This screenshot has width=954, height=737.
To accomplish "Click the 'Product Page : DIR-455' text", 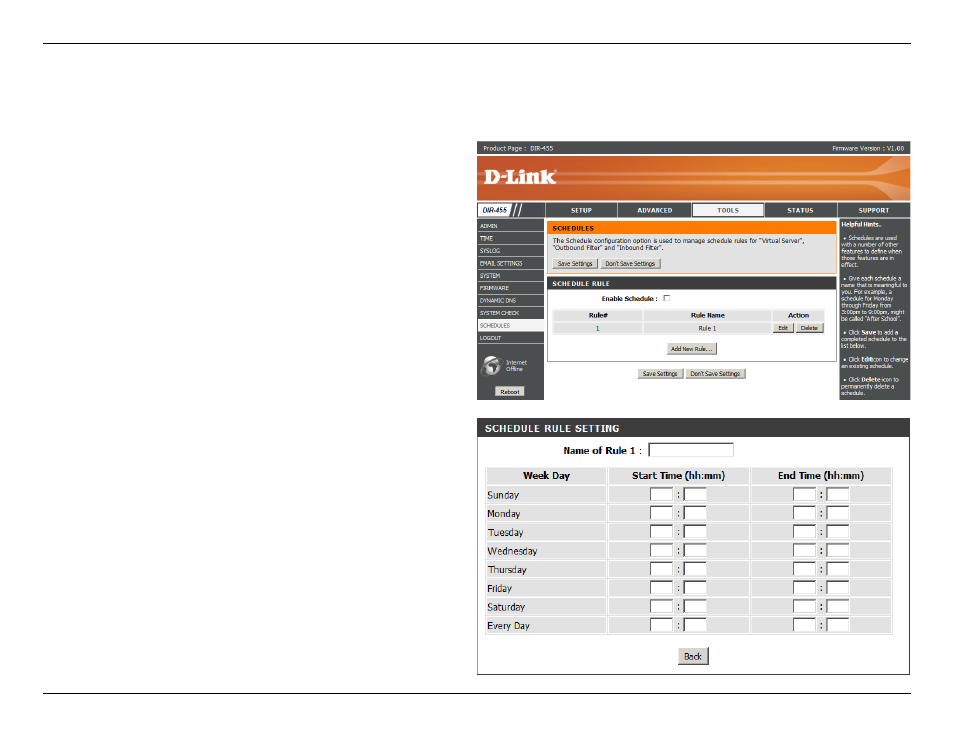I will [x=518, y=148].
